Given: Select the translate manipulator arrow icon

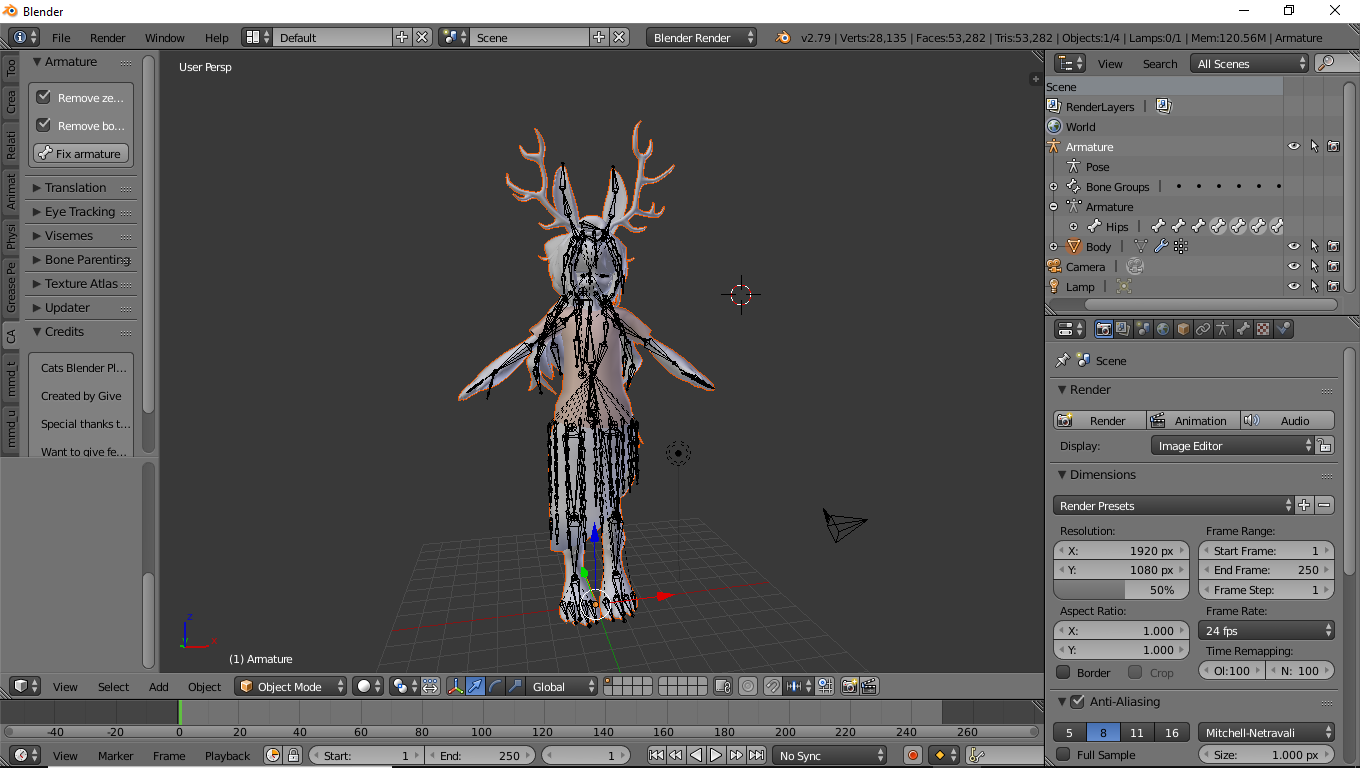Looking at the screenshot, I should pyautogui.click(x=475, y=686).
